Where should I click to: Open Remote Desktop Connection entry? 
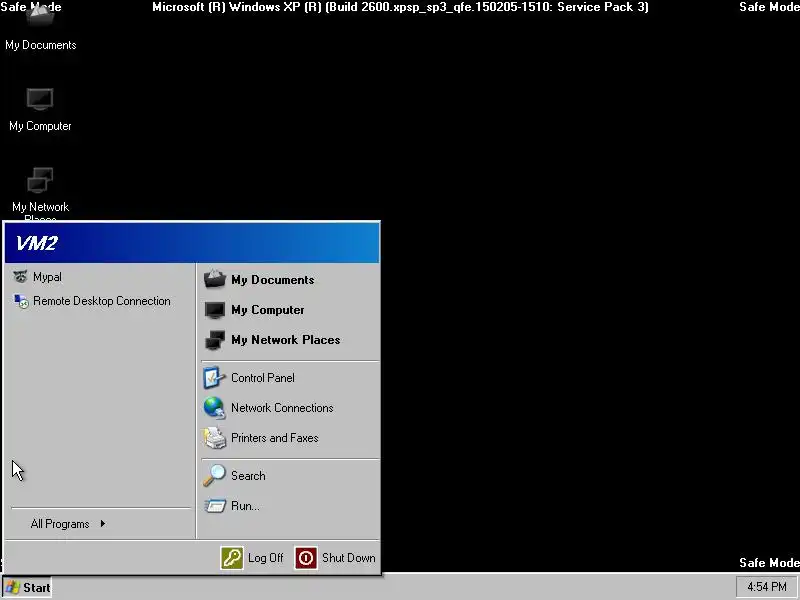click(x=102, y=301)
